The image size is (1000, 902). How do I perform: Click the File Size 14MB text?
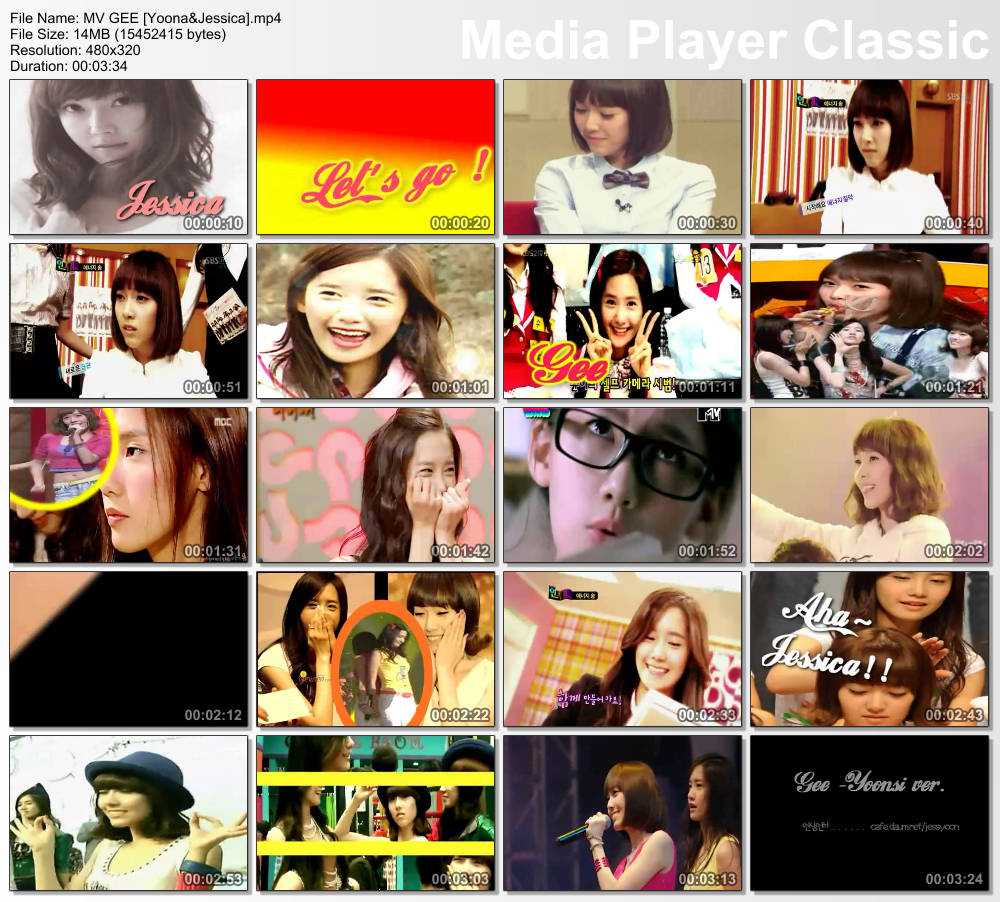(x=118, y=34)
